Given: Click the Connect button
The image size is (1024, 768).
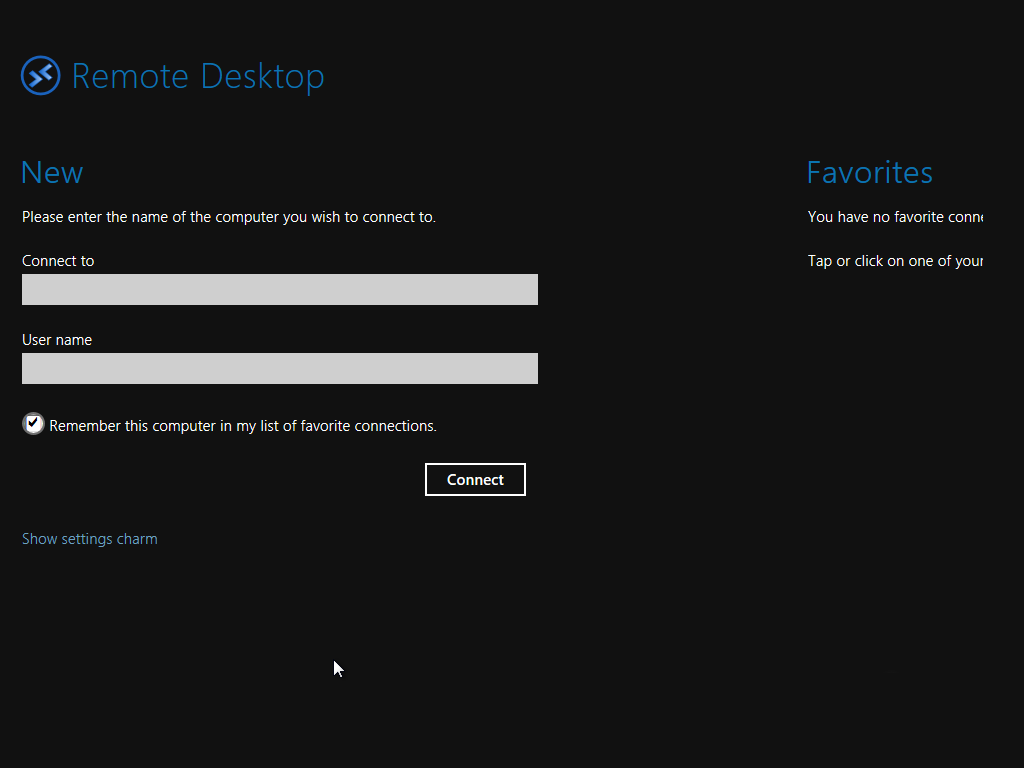Looking at the screenshot, I should click(475, 479).
